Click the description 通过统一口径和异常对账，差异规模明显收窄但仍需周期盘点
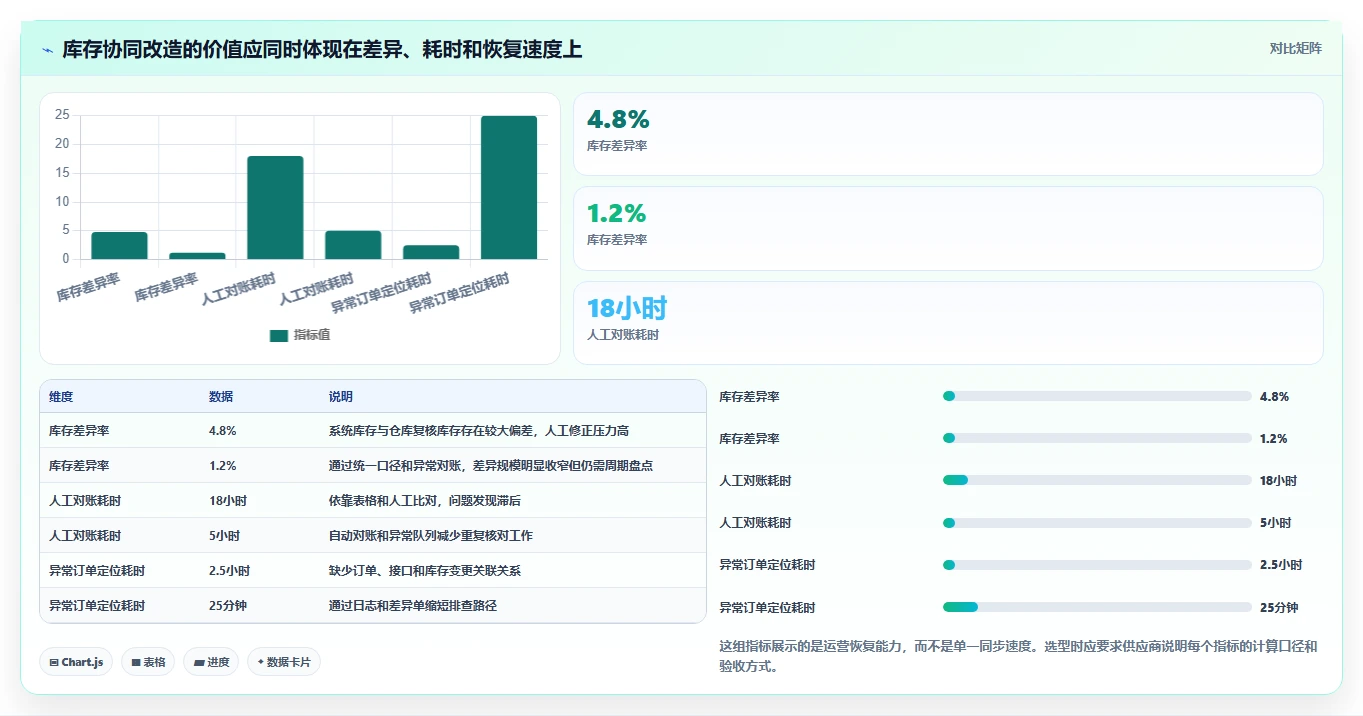 491,466
